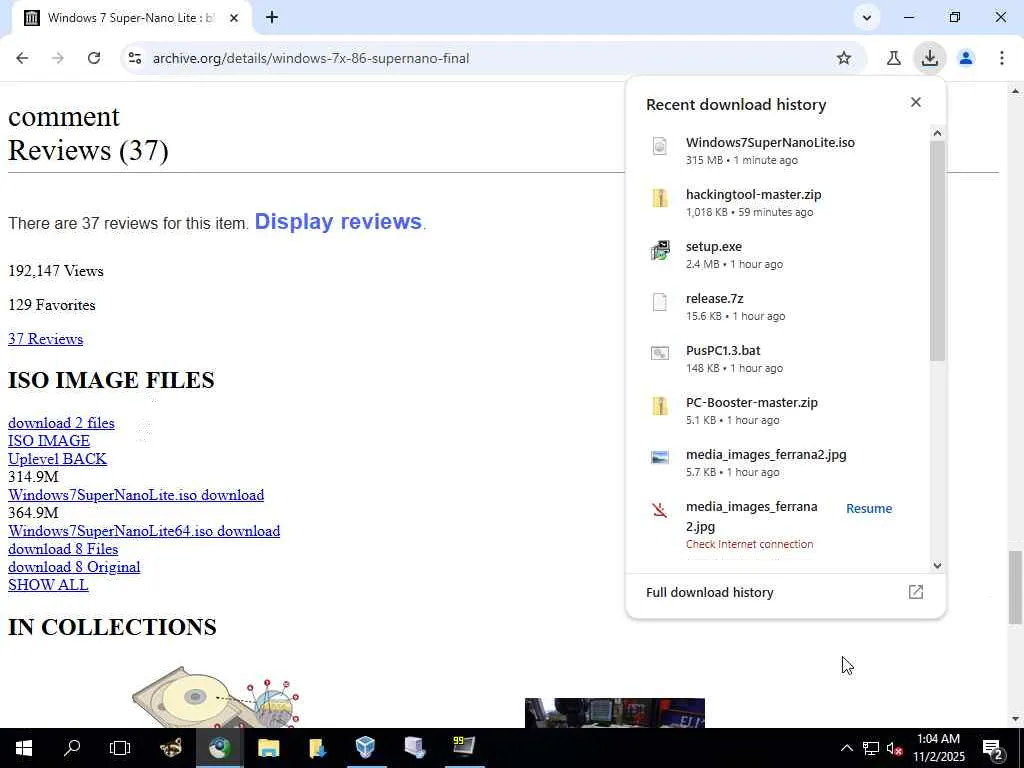This screenshot has width=1024, height=768.
Task: Click the SHOW ALL link
Action: 48,585
